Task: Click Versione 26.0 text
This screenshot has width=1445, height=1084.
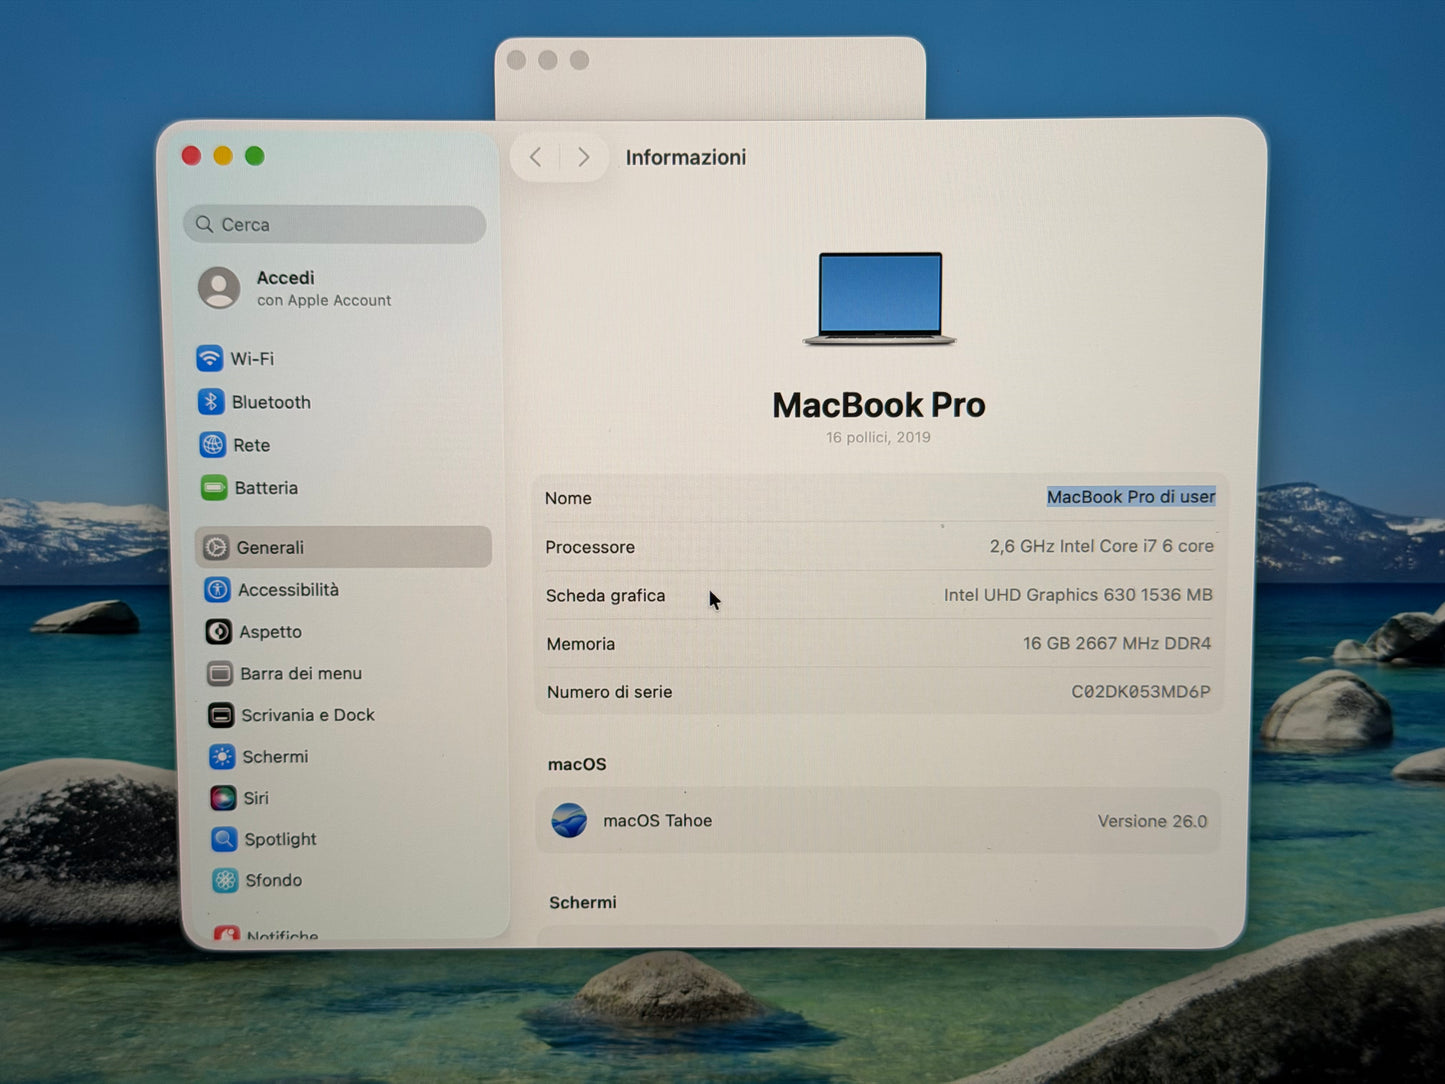Action: 1152,821
